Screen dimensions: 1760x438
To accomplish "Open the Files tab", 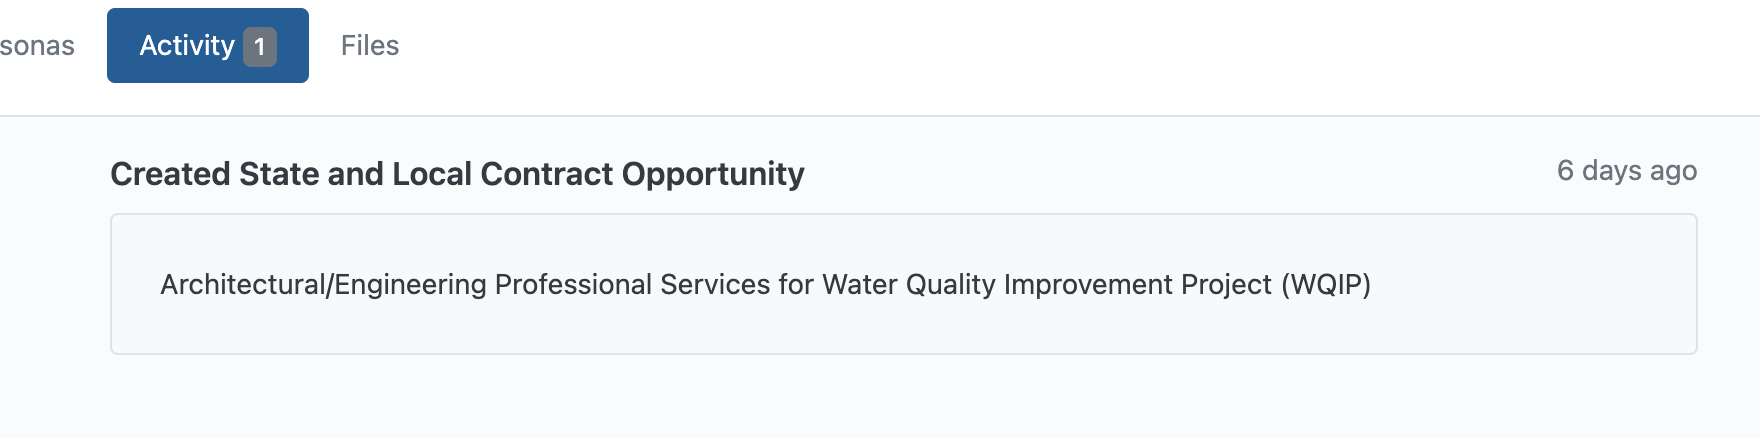I will (x=369, y=46).
